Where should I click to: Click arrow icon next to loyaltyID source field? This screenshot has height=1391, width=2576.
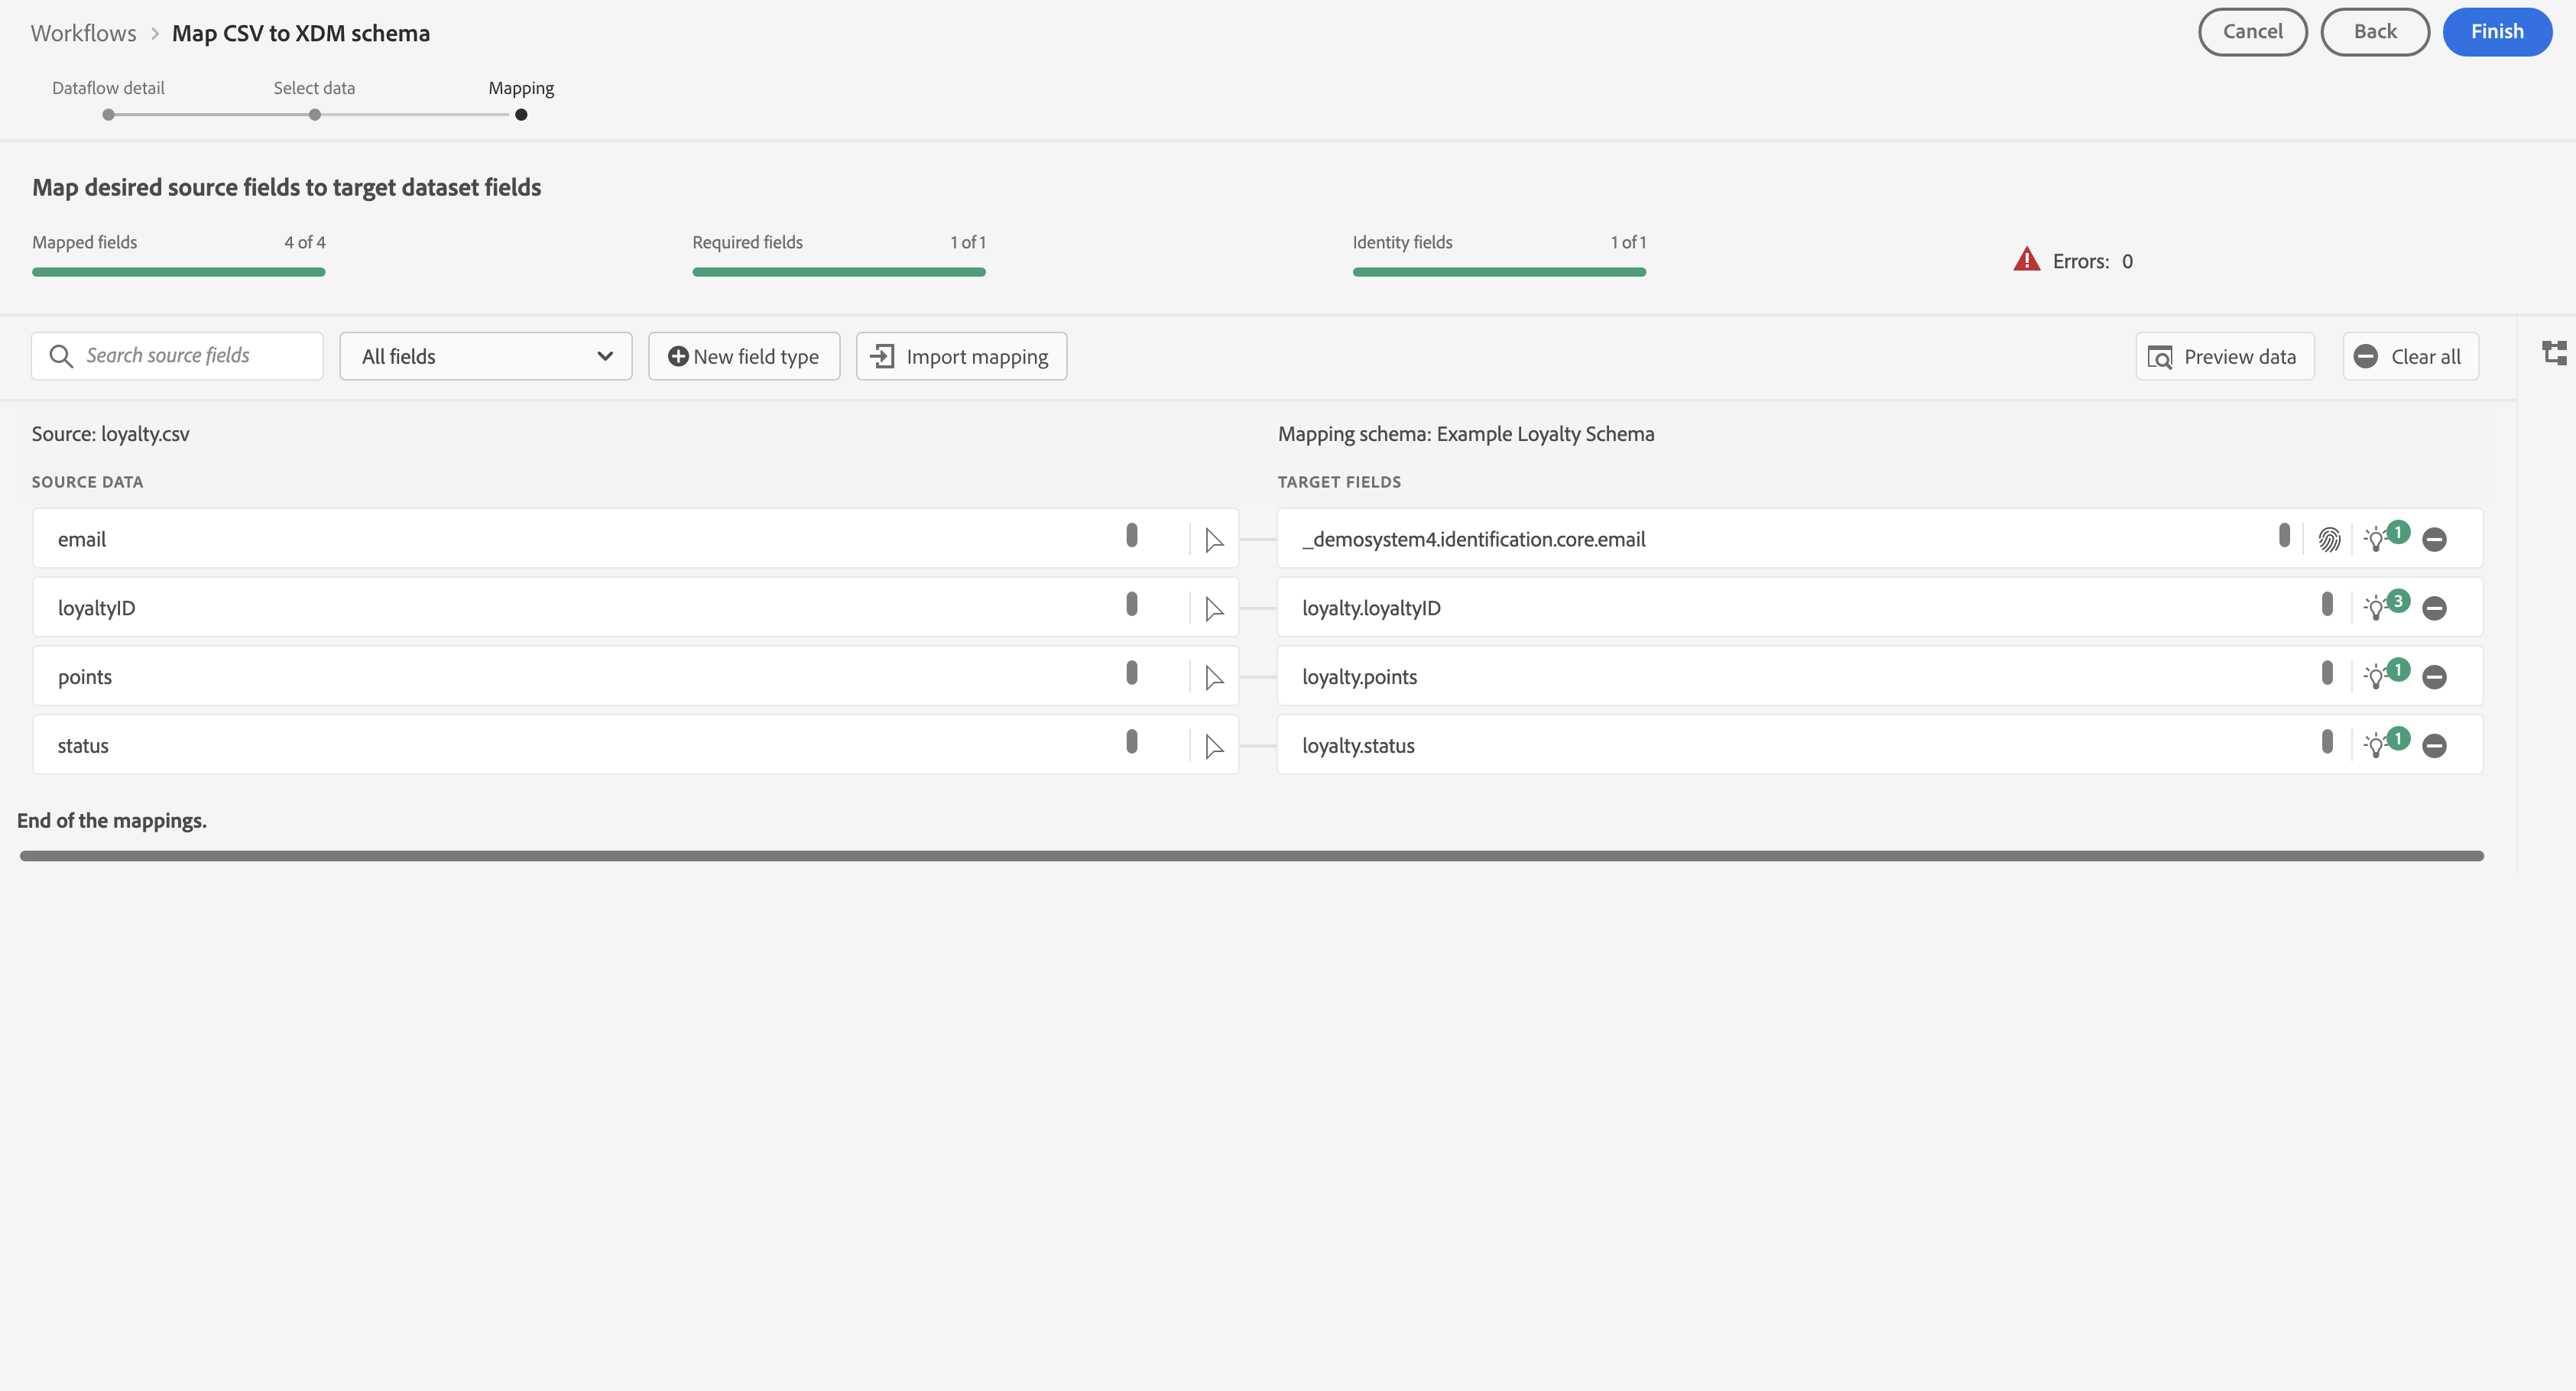[1214, 609]
